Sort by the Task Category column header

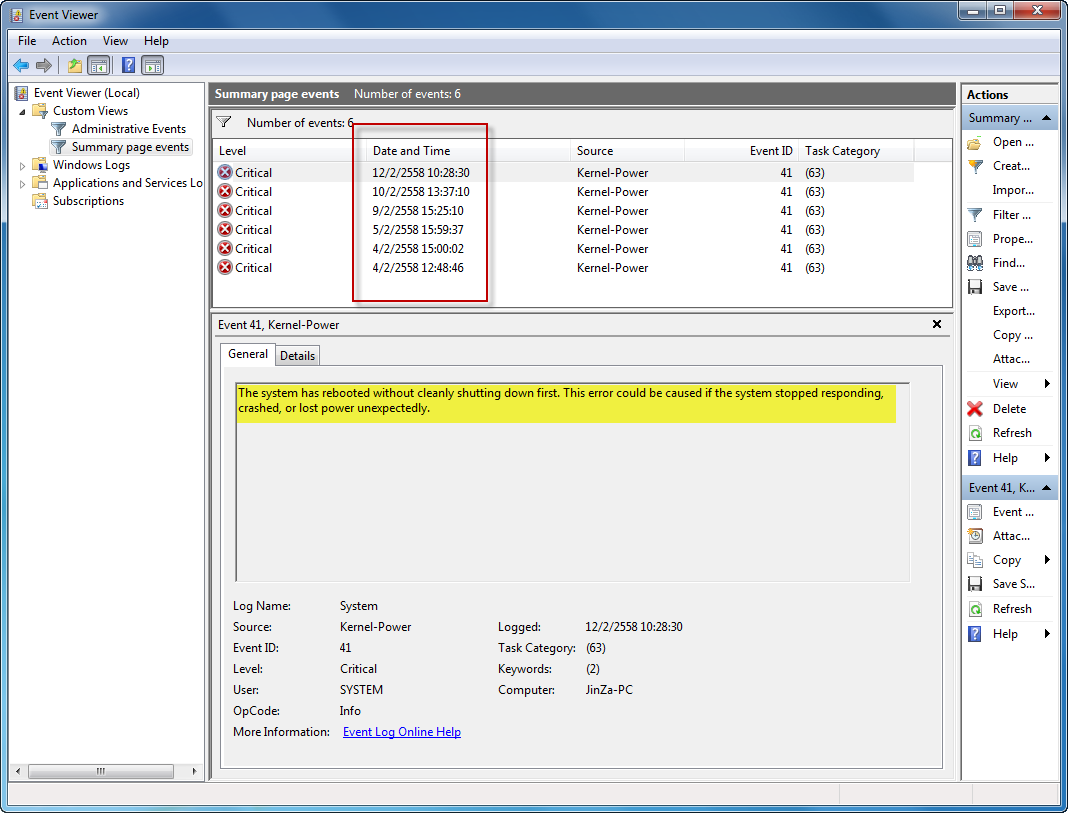click(x=856, y=151)
